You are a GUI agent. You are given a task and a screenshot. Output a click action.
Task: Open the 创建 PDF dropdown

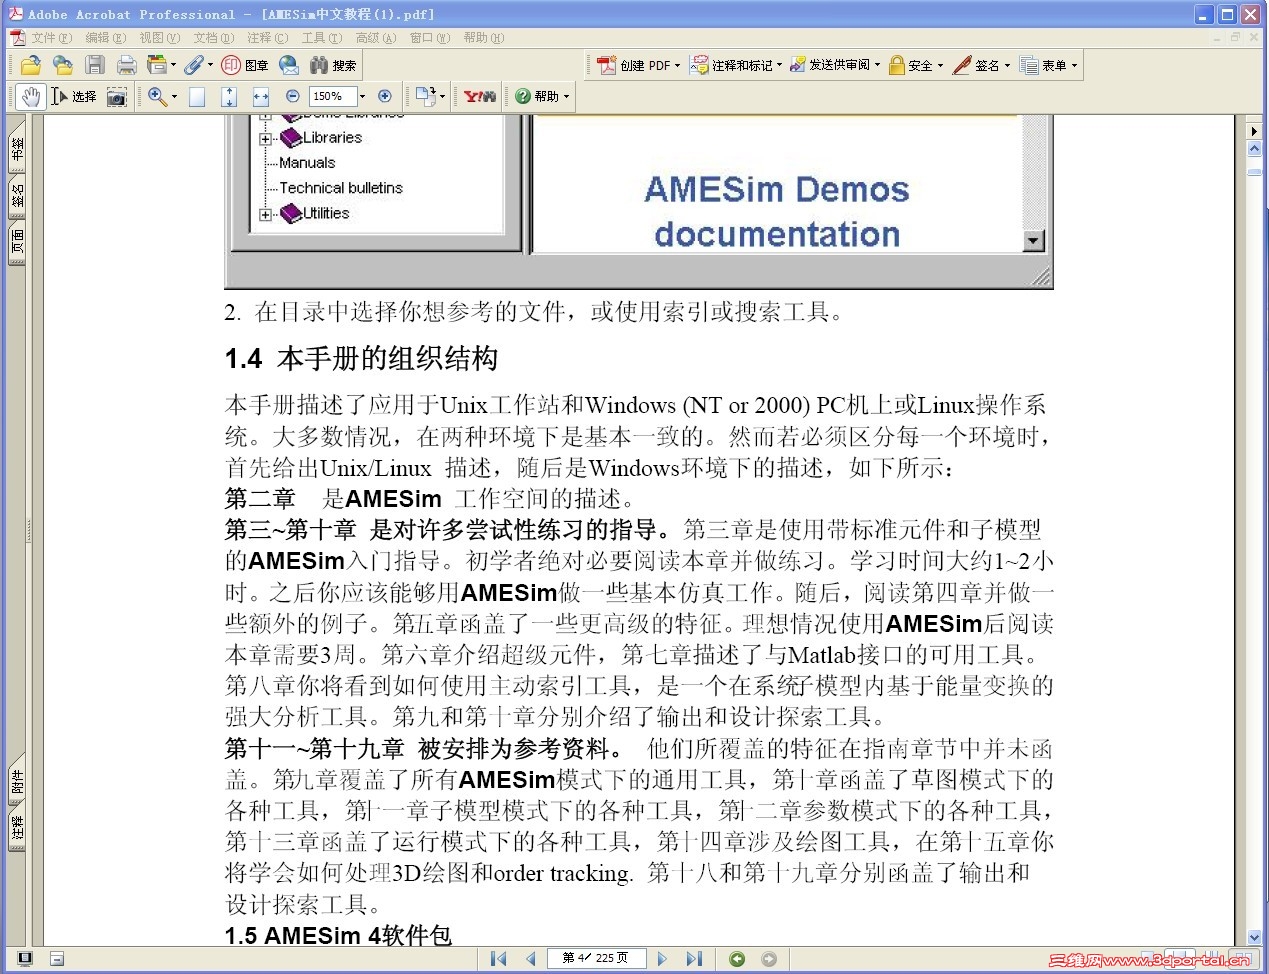coord(638,65)
